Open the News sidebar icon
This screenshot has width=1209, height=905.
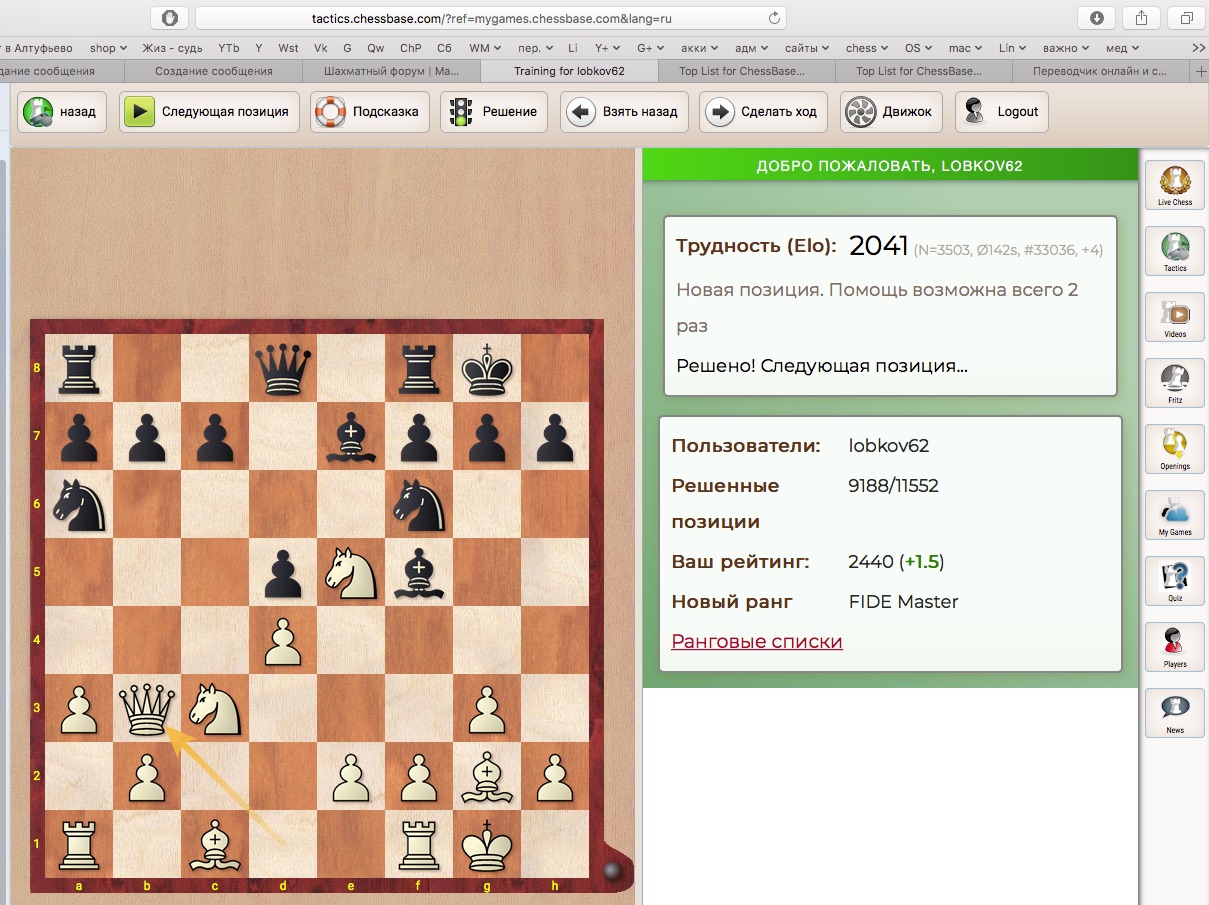(x=1175, y=713)
